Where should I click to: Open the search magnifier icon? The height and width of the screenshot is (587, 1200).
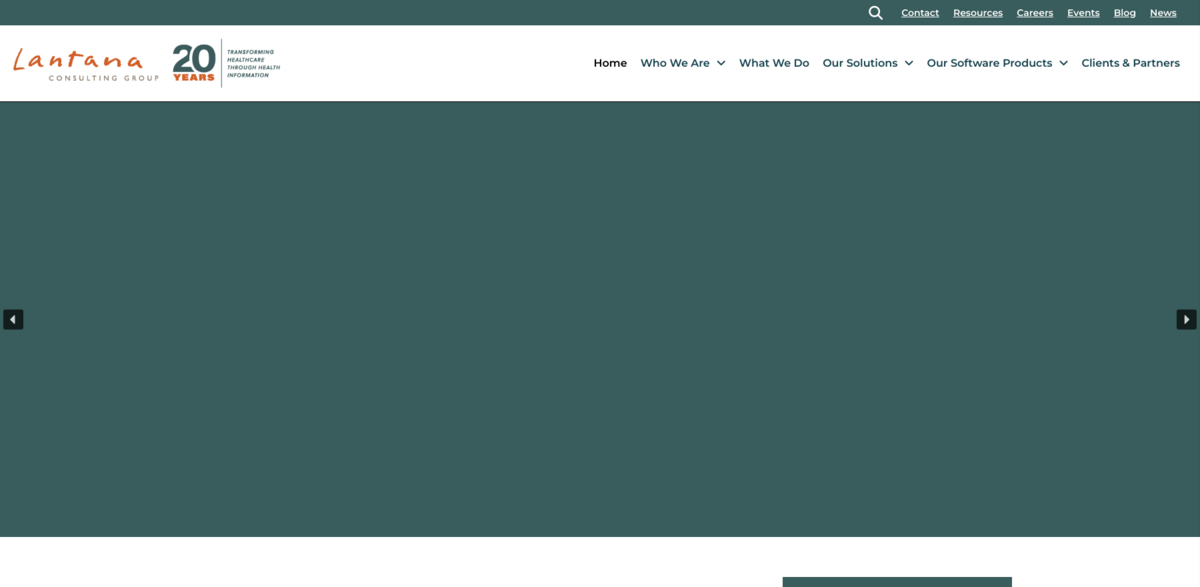click(875, 13)
